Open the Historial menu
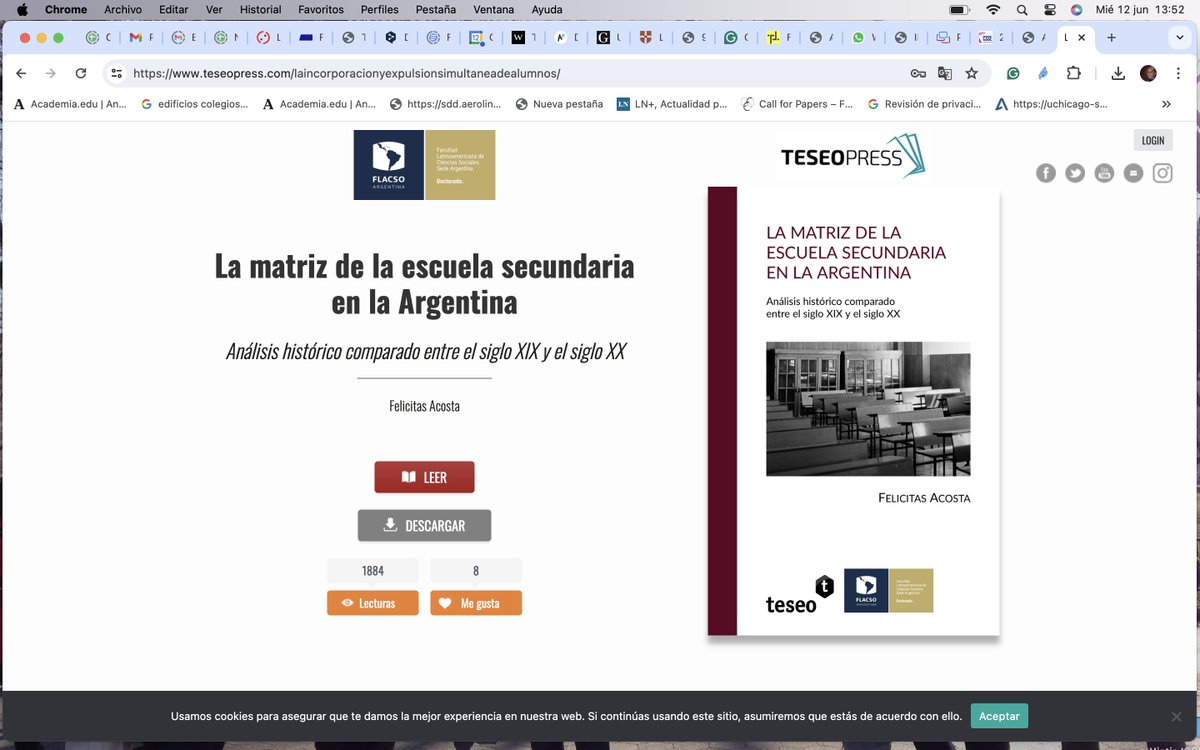 point(260,9)
